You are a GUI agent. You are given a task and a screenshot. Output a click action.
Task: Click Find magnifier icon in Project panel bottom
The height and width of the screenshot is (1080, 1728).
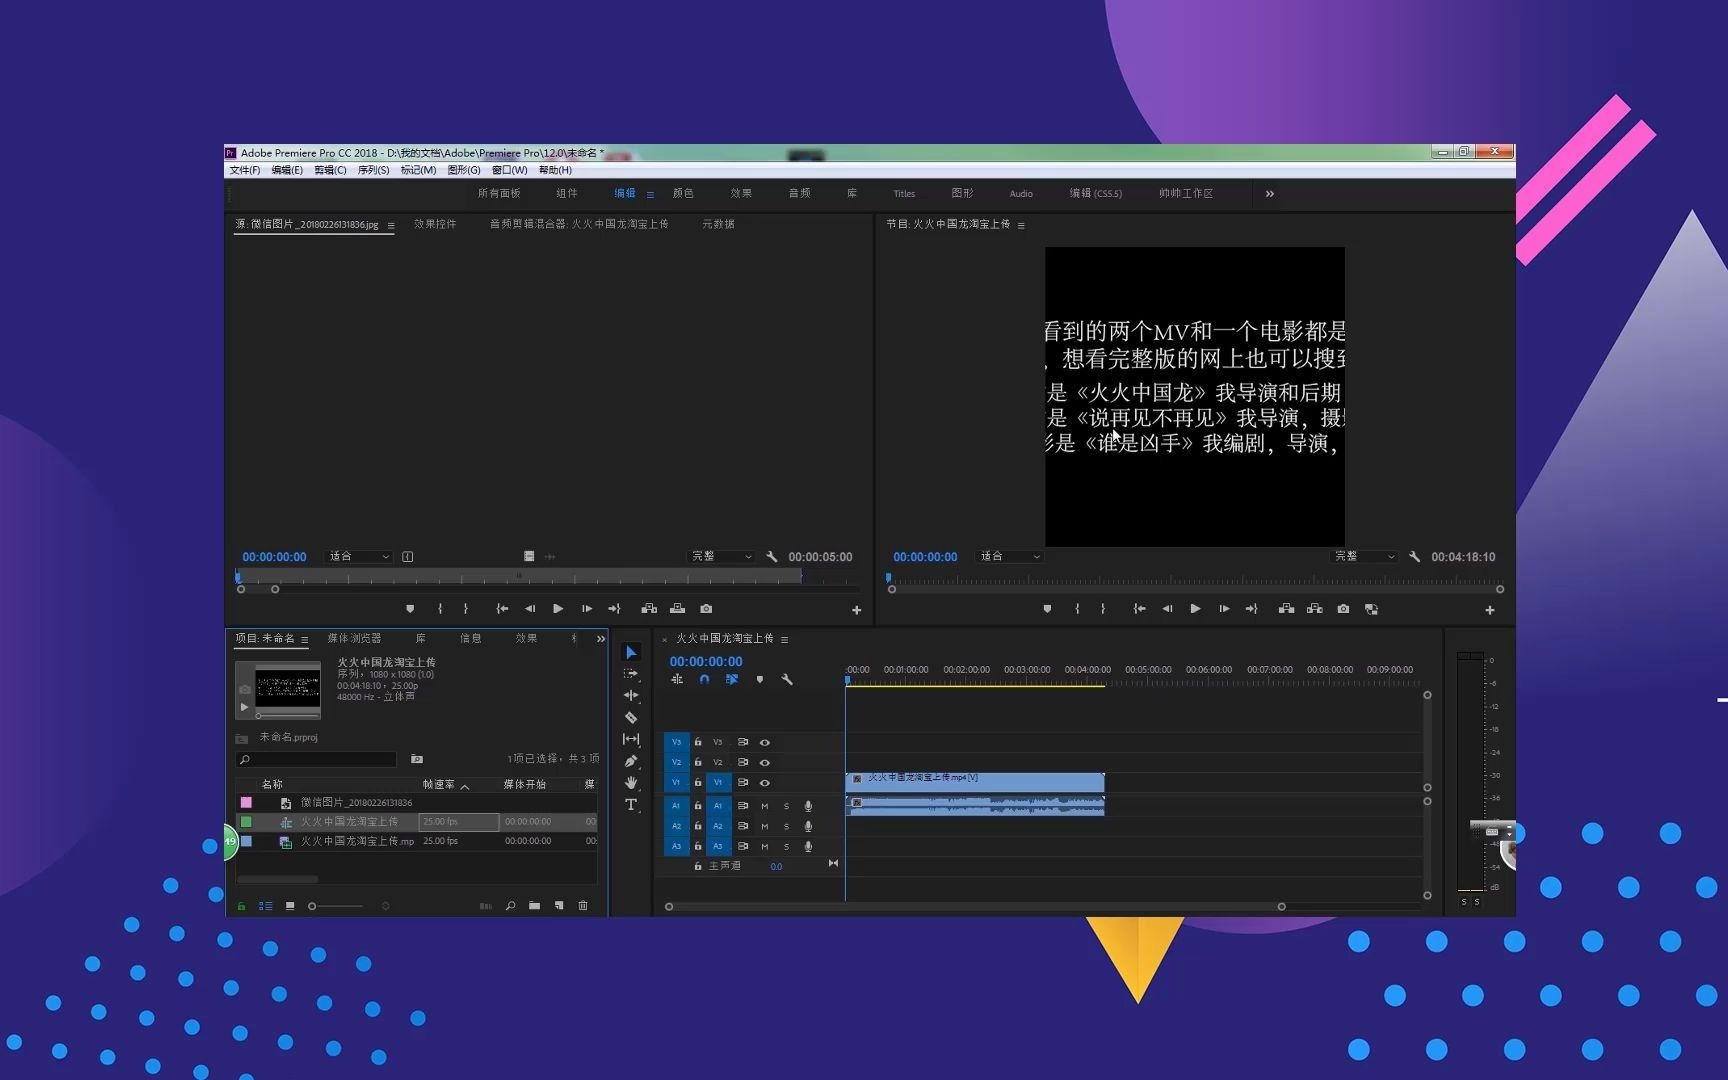[510, 906]
